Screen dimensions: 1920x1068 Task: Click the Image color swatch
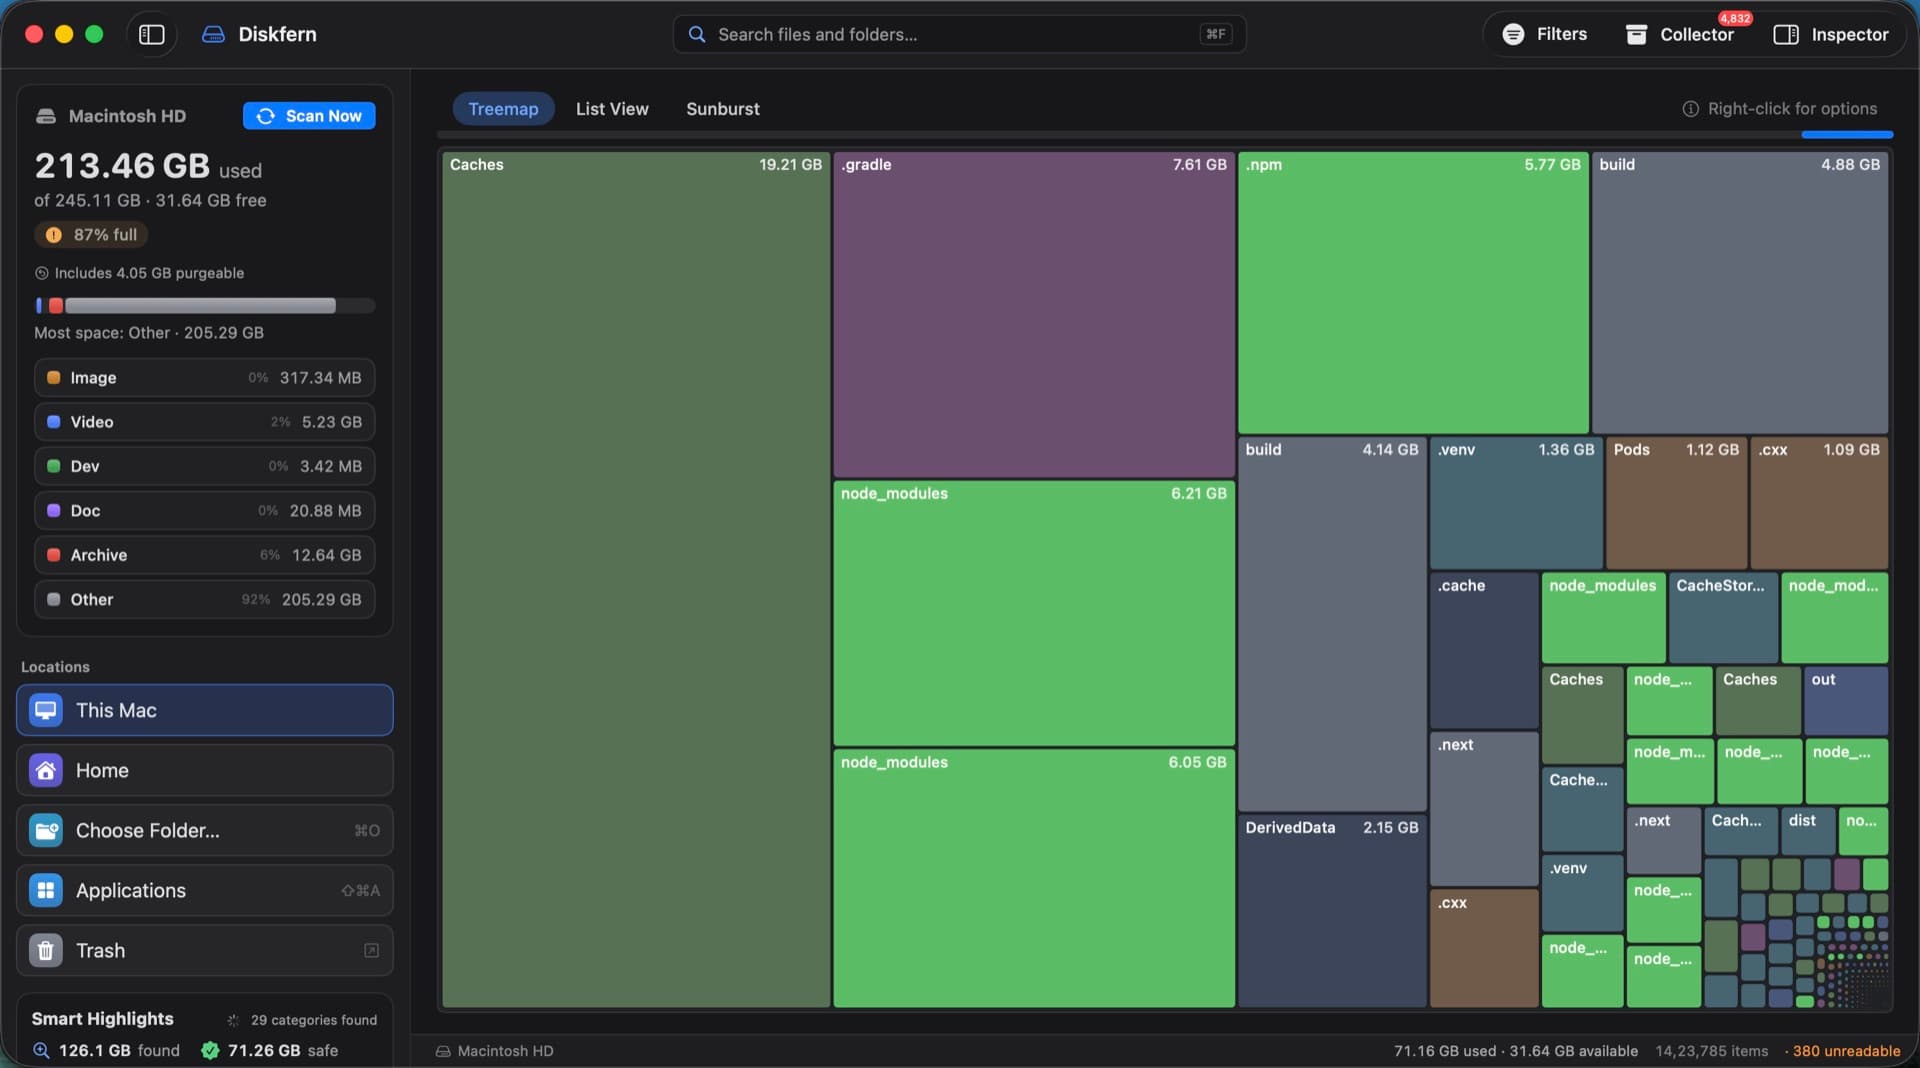[x=54, y=378]
